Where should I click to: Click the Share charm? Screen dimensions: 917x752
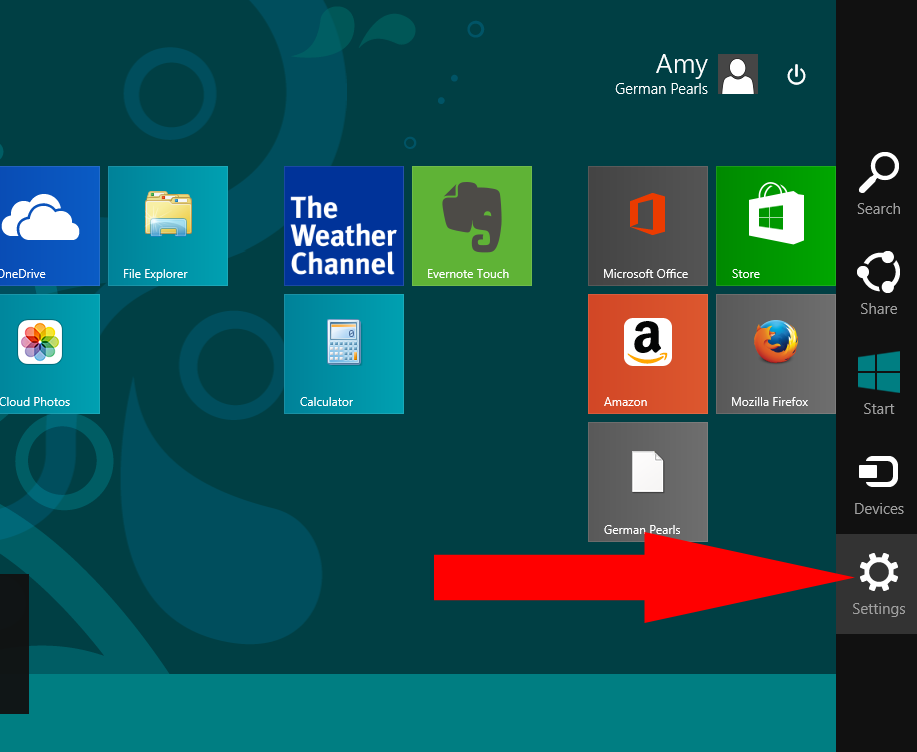pyautogui.click(x=878, y=284)
